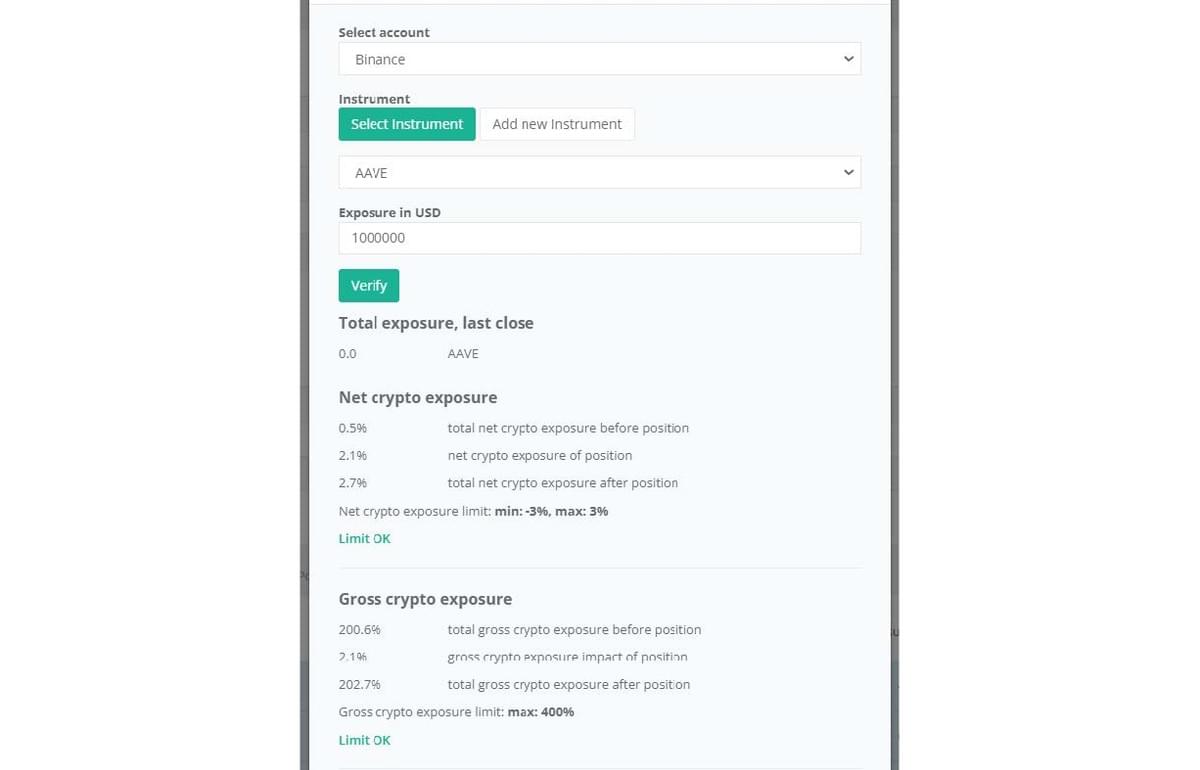Expand the AAVE instrument dropdown
Image resolution: width=1200 pixels, height=770 pixels.
point(599,172)
